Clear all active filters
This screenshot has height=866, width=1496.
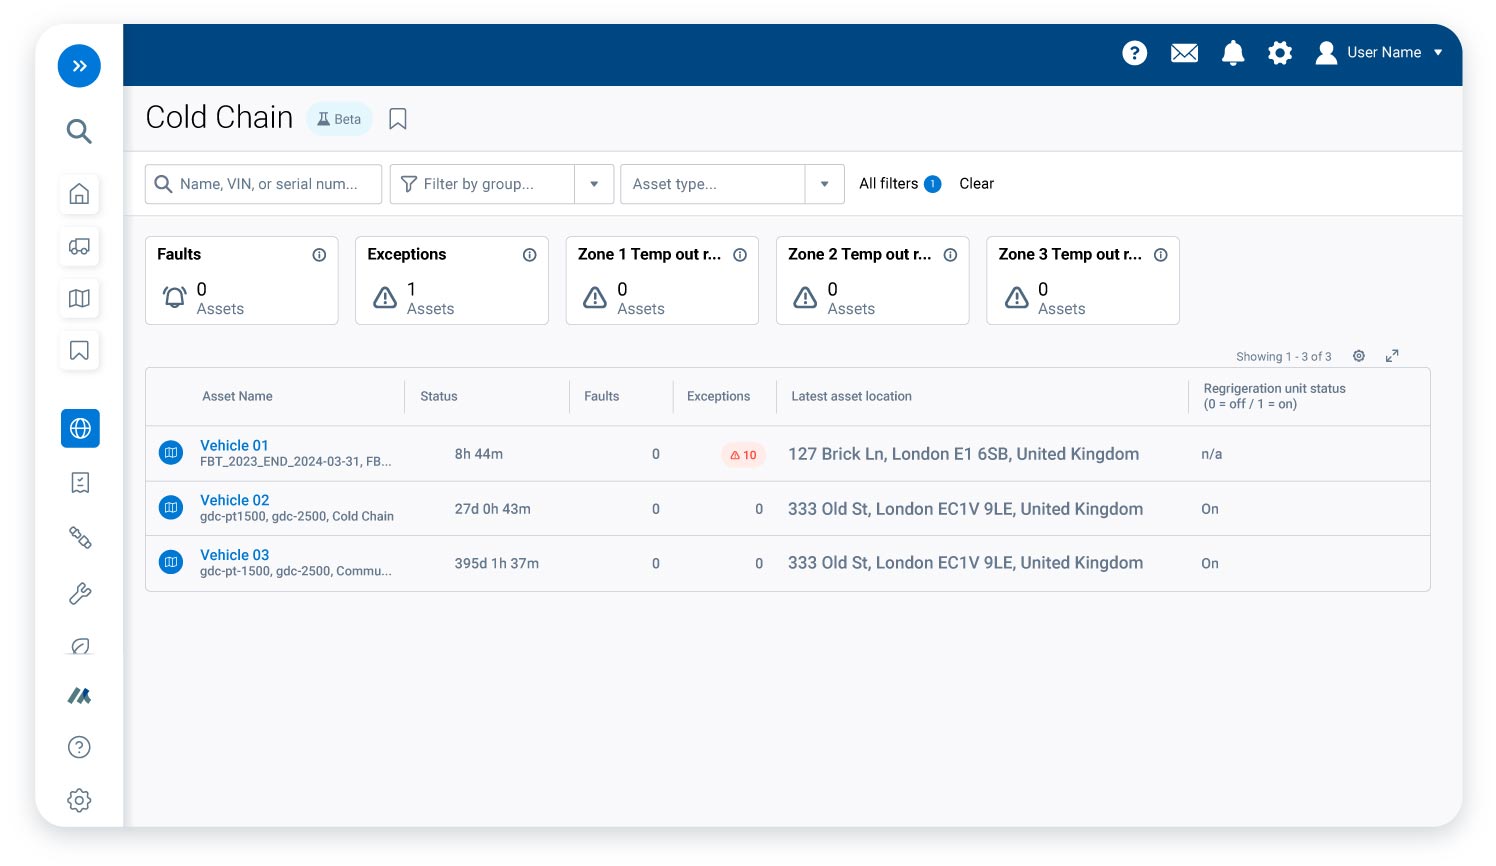[976, 184]
